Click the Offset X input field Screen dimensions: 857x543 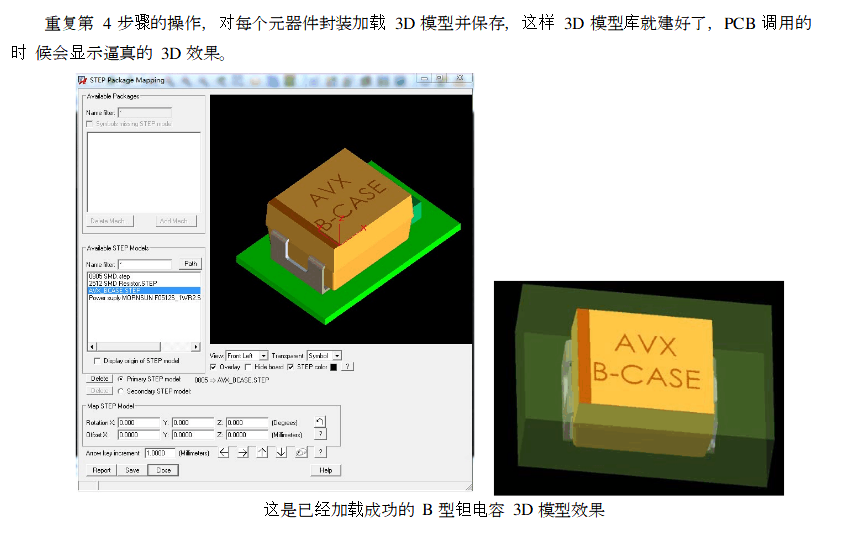139,434
